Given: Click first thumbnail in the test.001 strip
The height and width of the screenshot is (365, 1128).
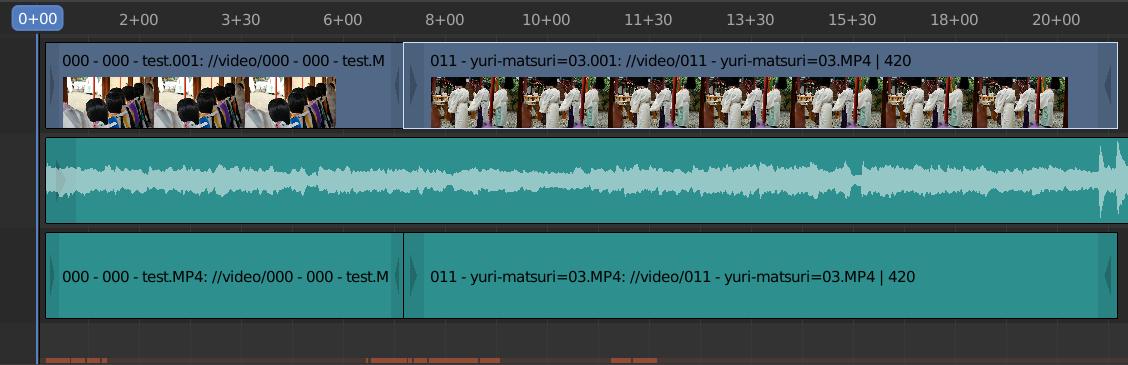Looking at the screenshot, I should (108, 102).
